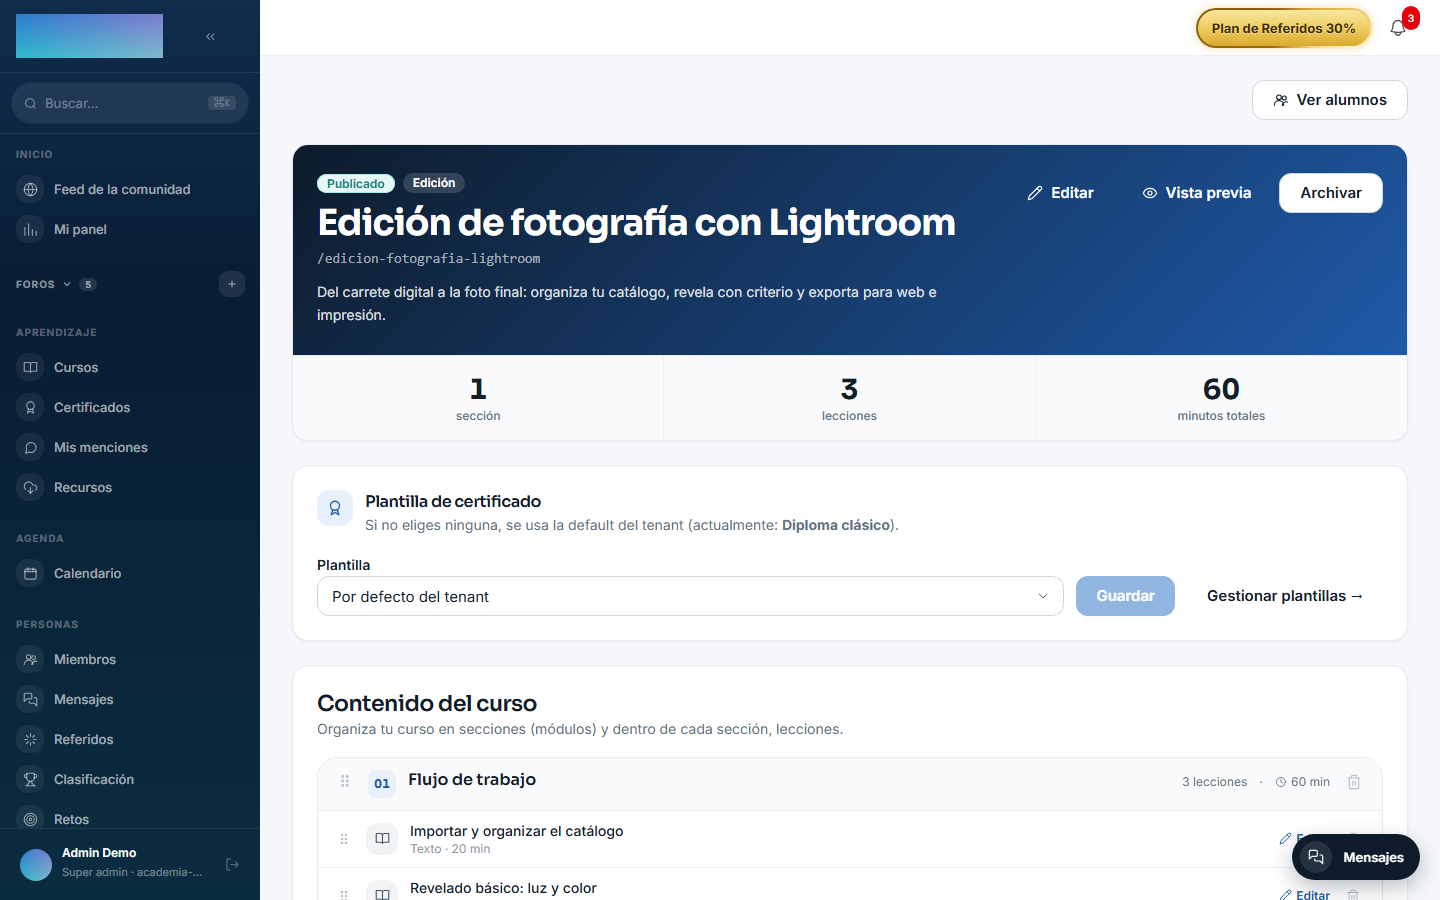This screenshot has height=900, width=1440.
Task: Click the Publicado status badge
Action: coord(355,183)
